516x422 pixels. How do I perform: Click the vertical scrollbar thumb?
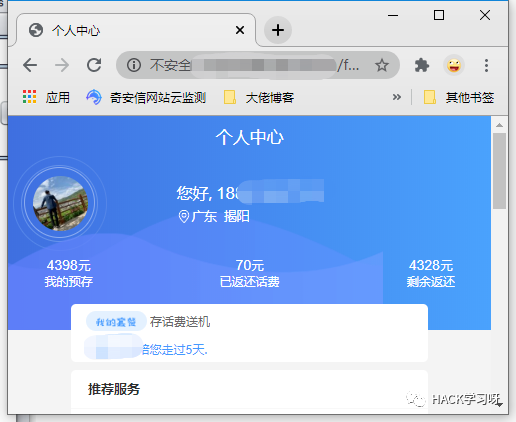pyautogui.click(x=499, y=171)
